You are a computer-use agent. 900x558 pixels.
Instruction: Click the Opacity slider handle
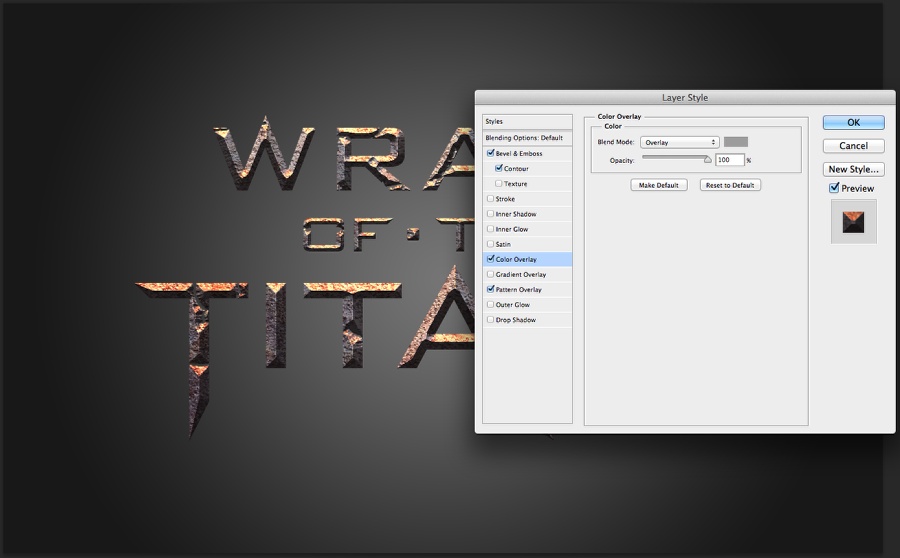click(x=708, y=160)
